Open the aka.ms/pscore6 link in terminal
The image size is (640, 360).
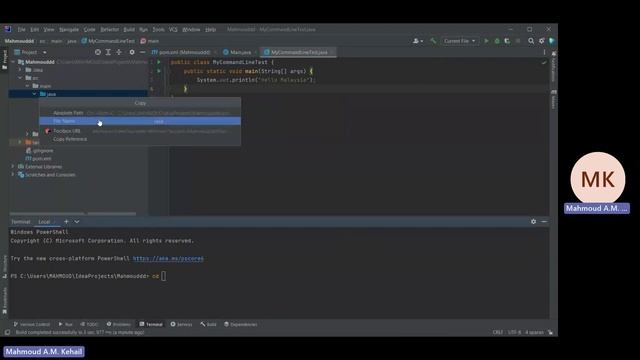tap(168, 258)
